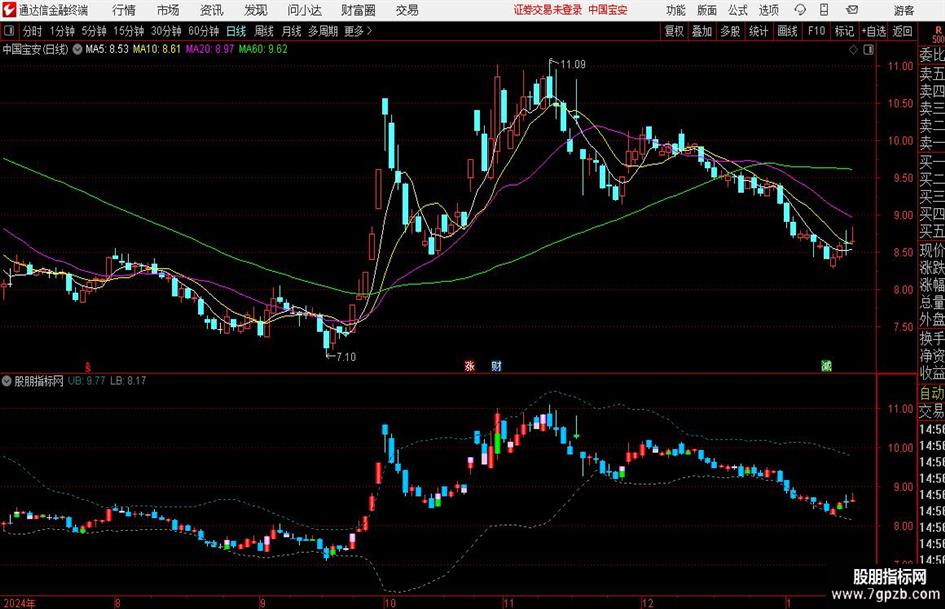The image size is (945, 609).
Task: Switch to 60分钟 period
Action: click(203, 31)
